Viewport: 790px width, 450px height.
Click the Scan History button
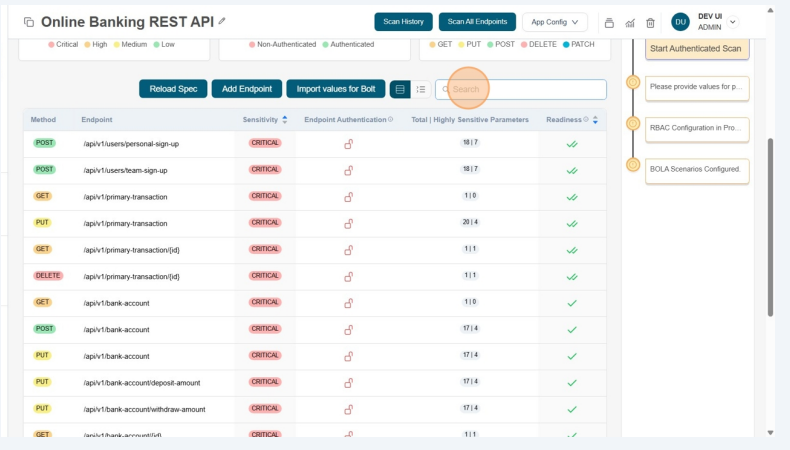[404, 21]
